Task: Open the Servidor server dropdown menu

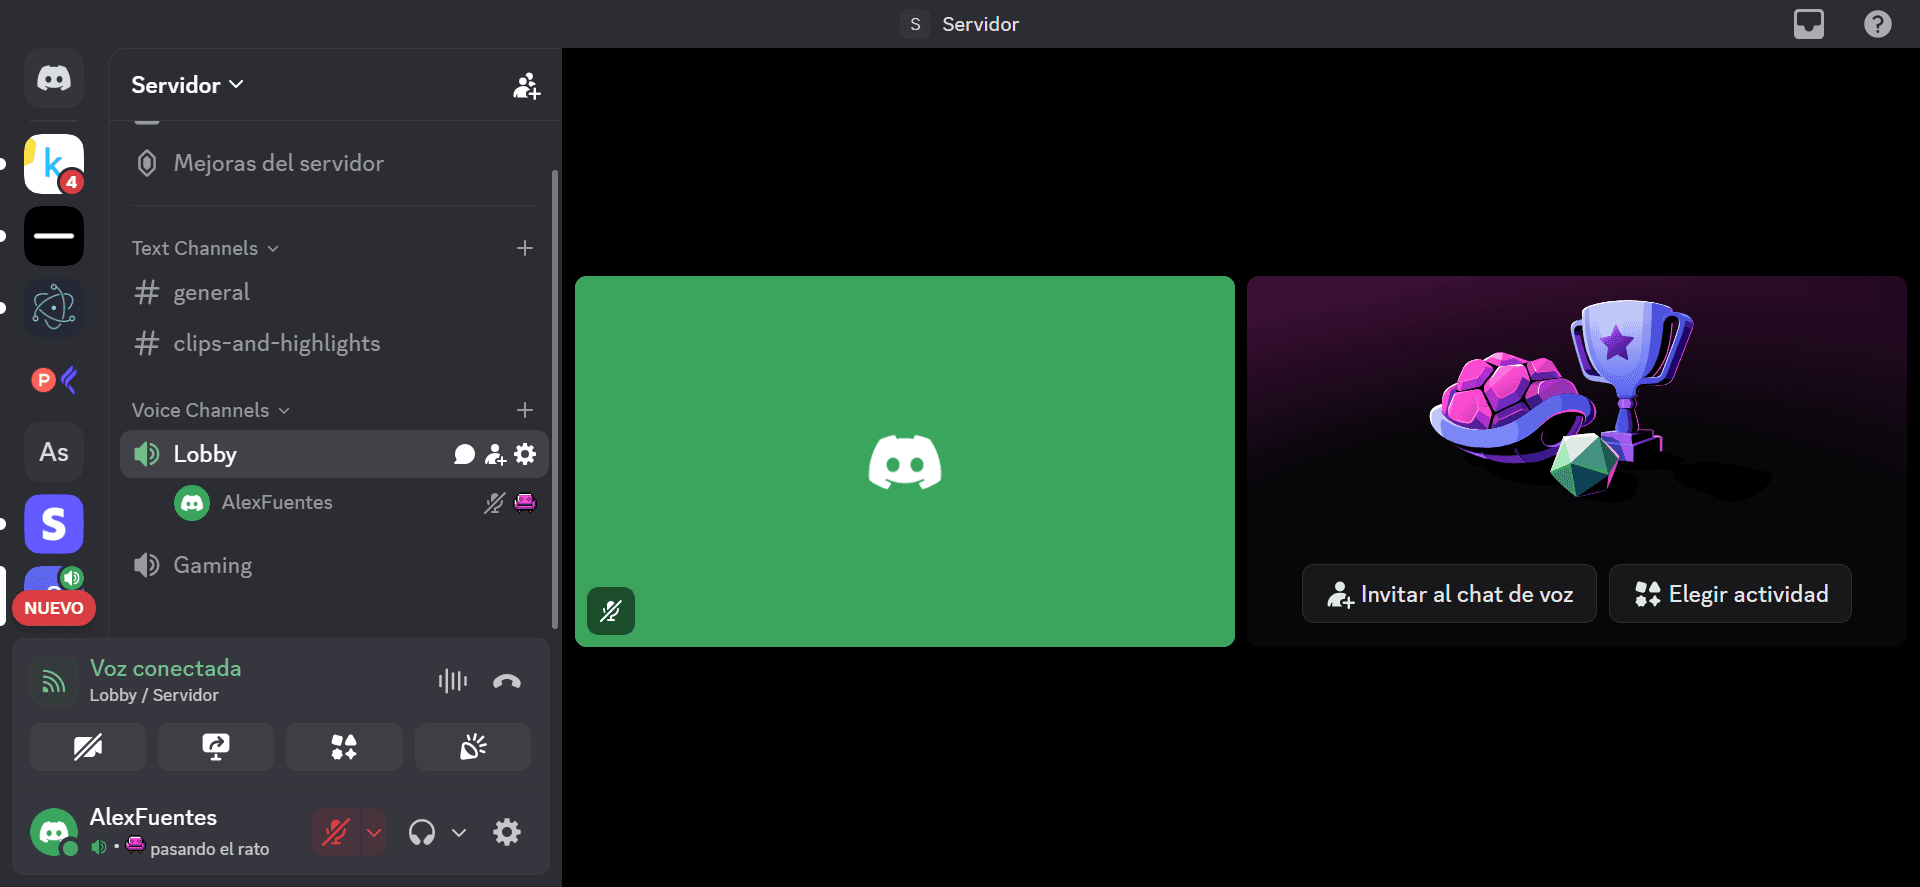Action: (x=187, y=85)
